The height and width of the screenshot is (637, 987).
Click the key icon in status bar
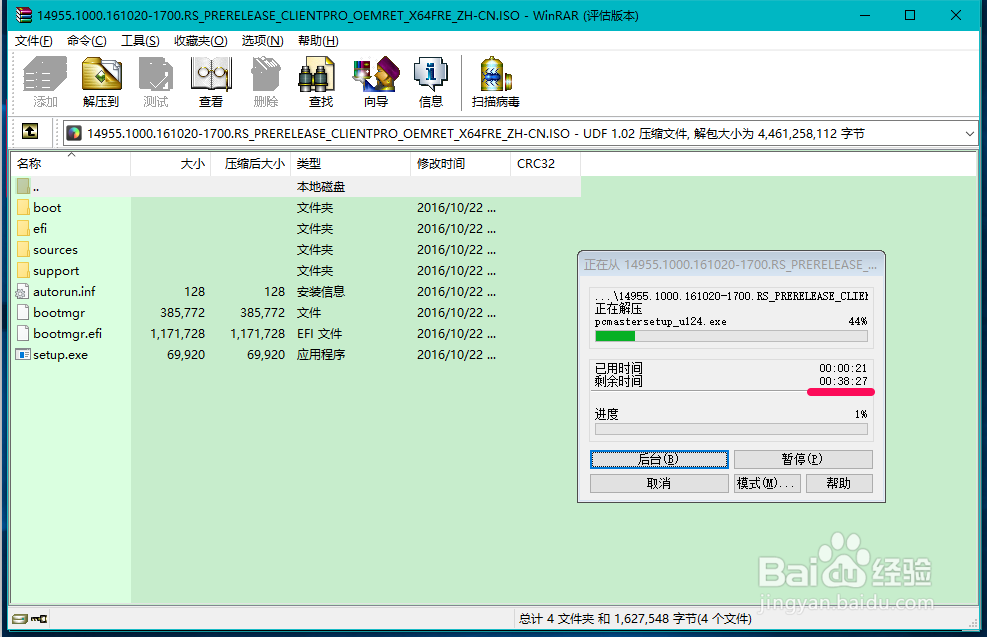39,619
